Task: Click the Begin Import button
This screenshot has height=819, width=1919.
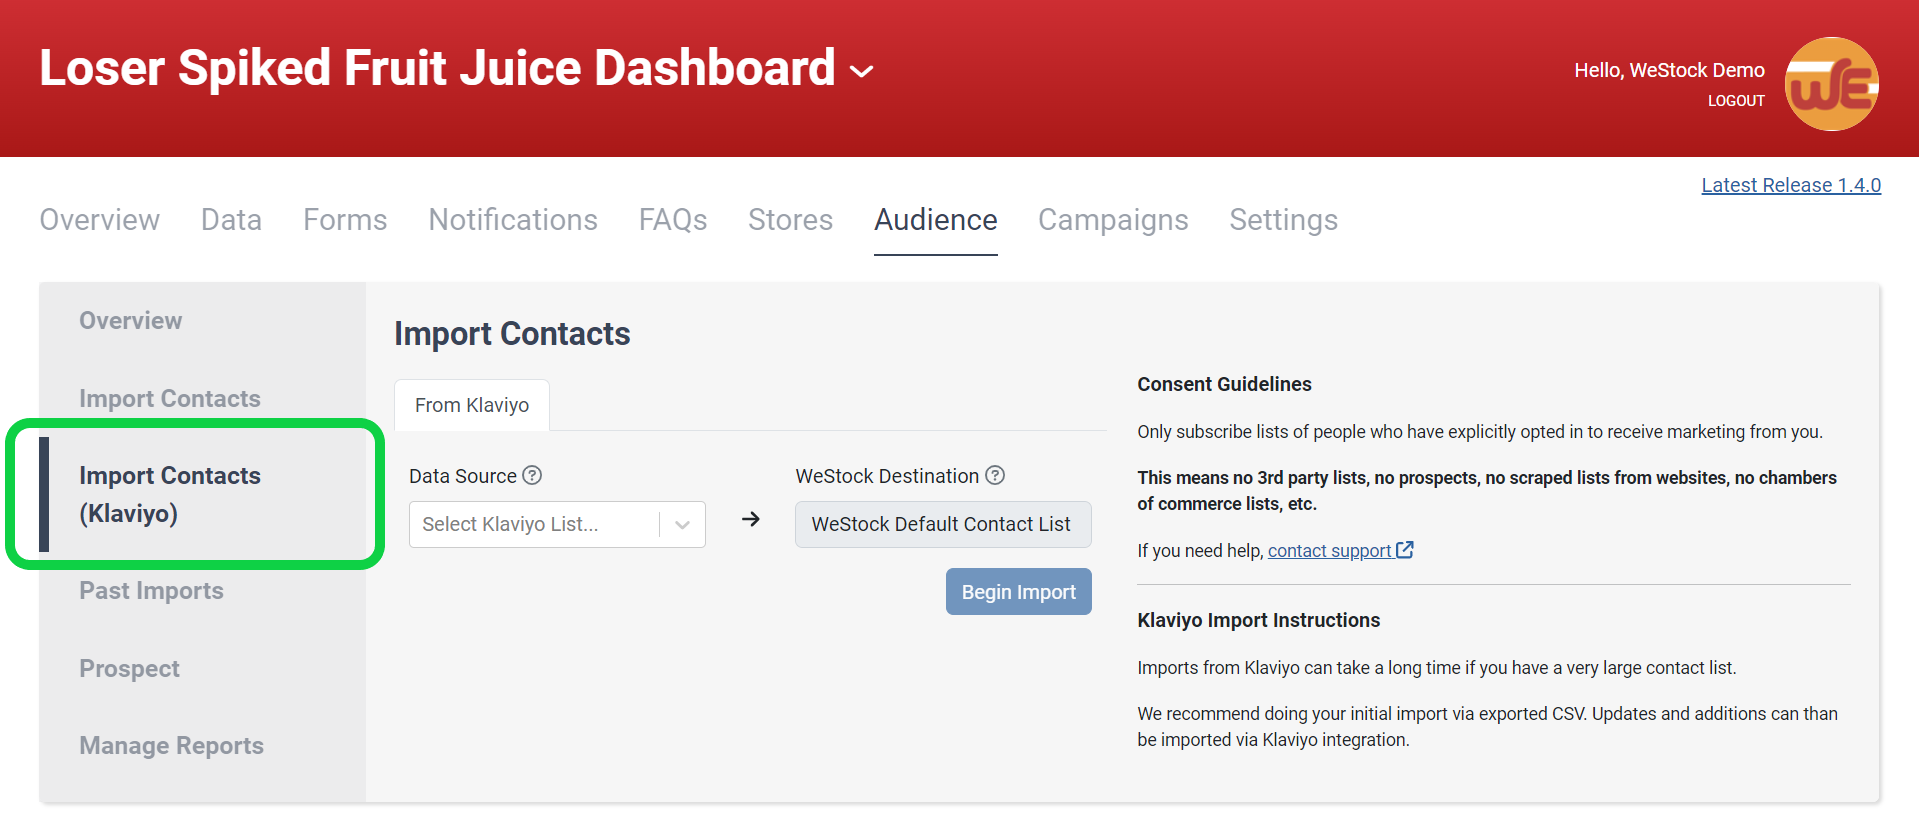Action: click(x=1019, y=592)
